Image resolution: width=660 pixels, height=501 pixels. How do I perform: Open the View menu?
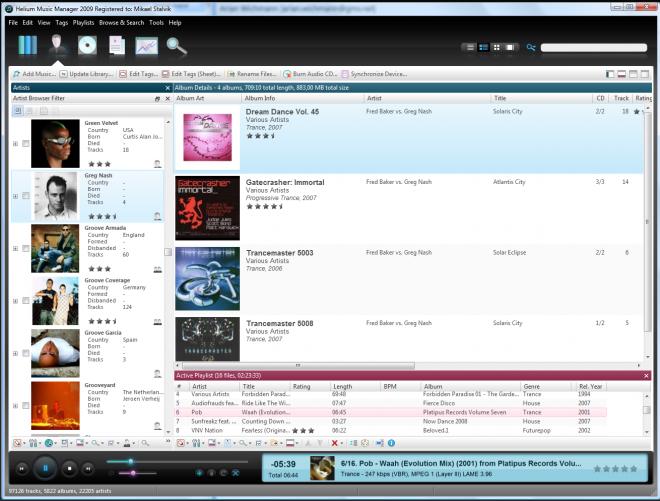[44, 23]
